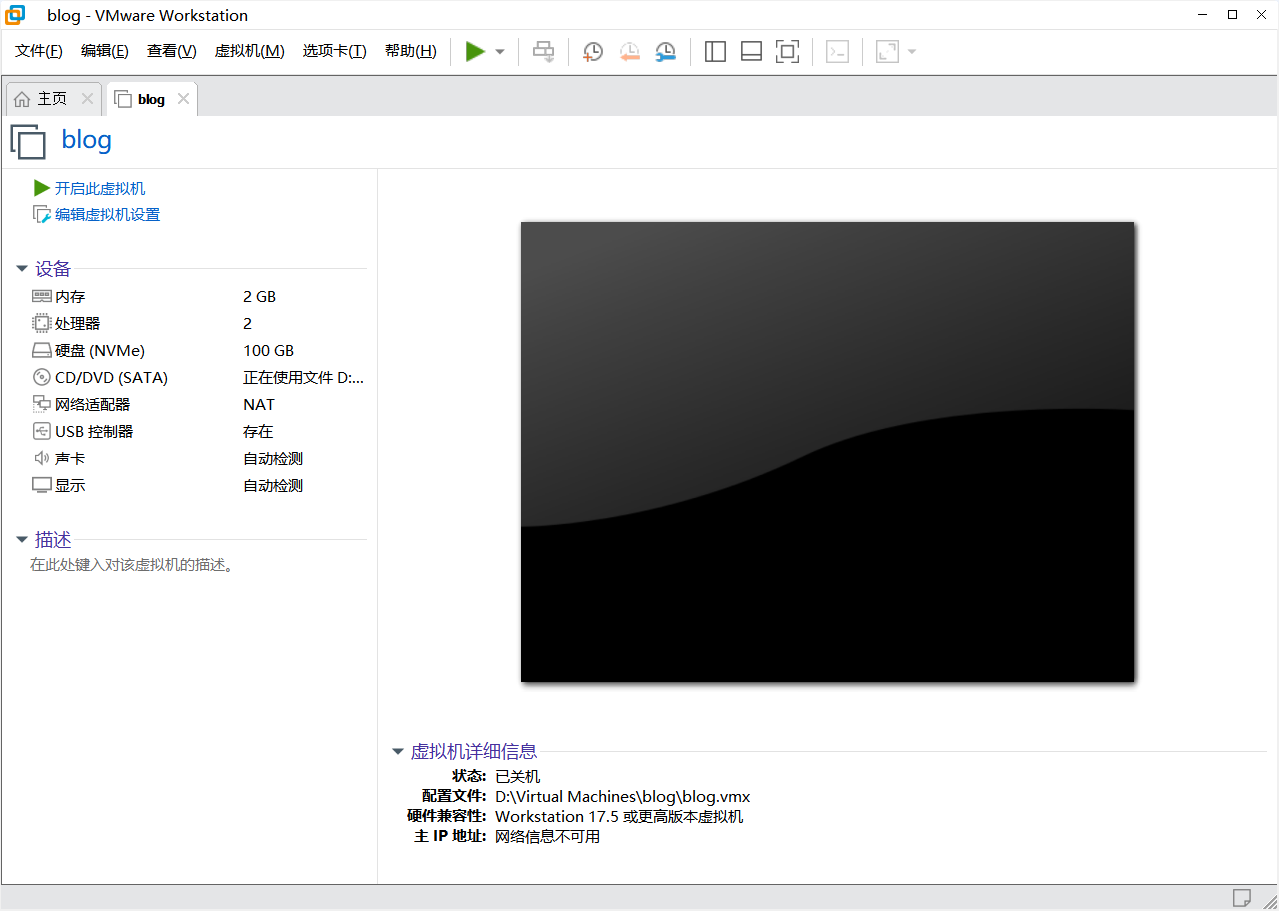The image size is (1279, 911).
Task: Click the processor count value 2
Action: (248, 323)
